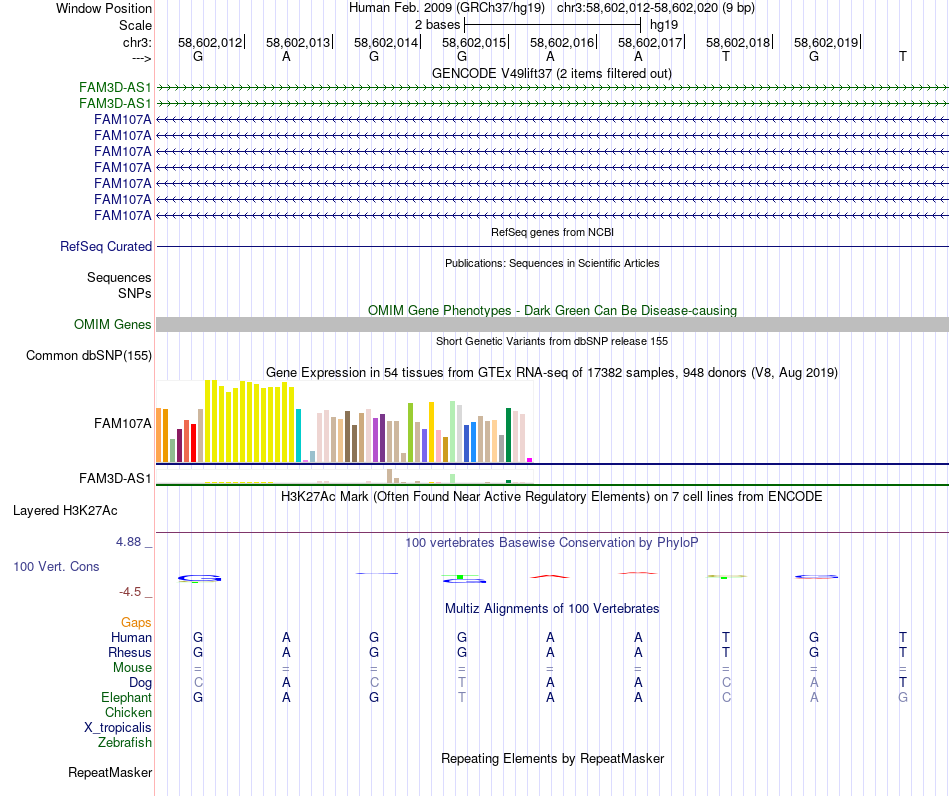The width and height of the screenshot is (950, 796).
Task: Open the GTEx Gene Expression in 54 tissues title
Action: tap(552, 373)
